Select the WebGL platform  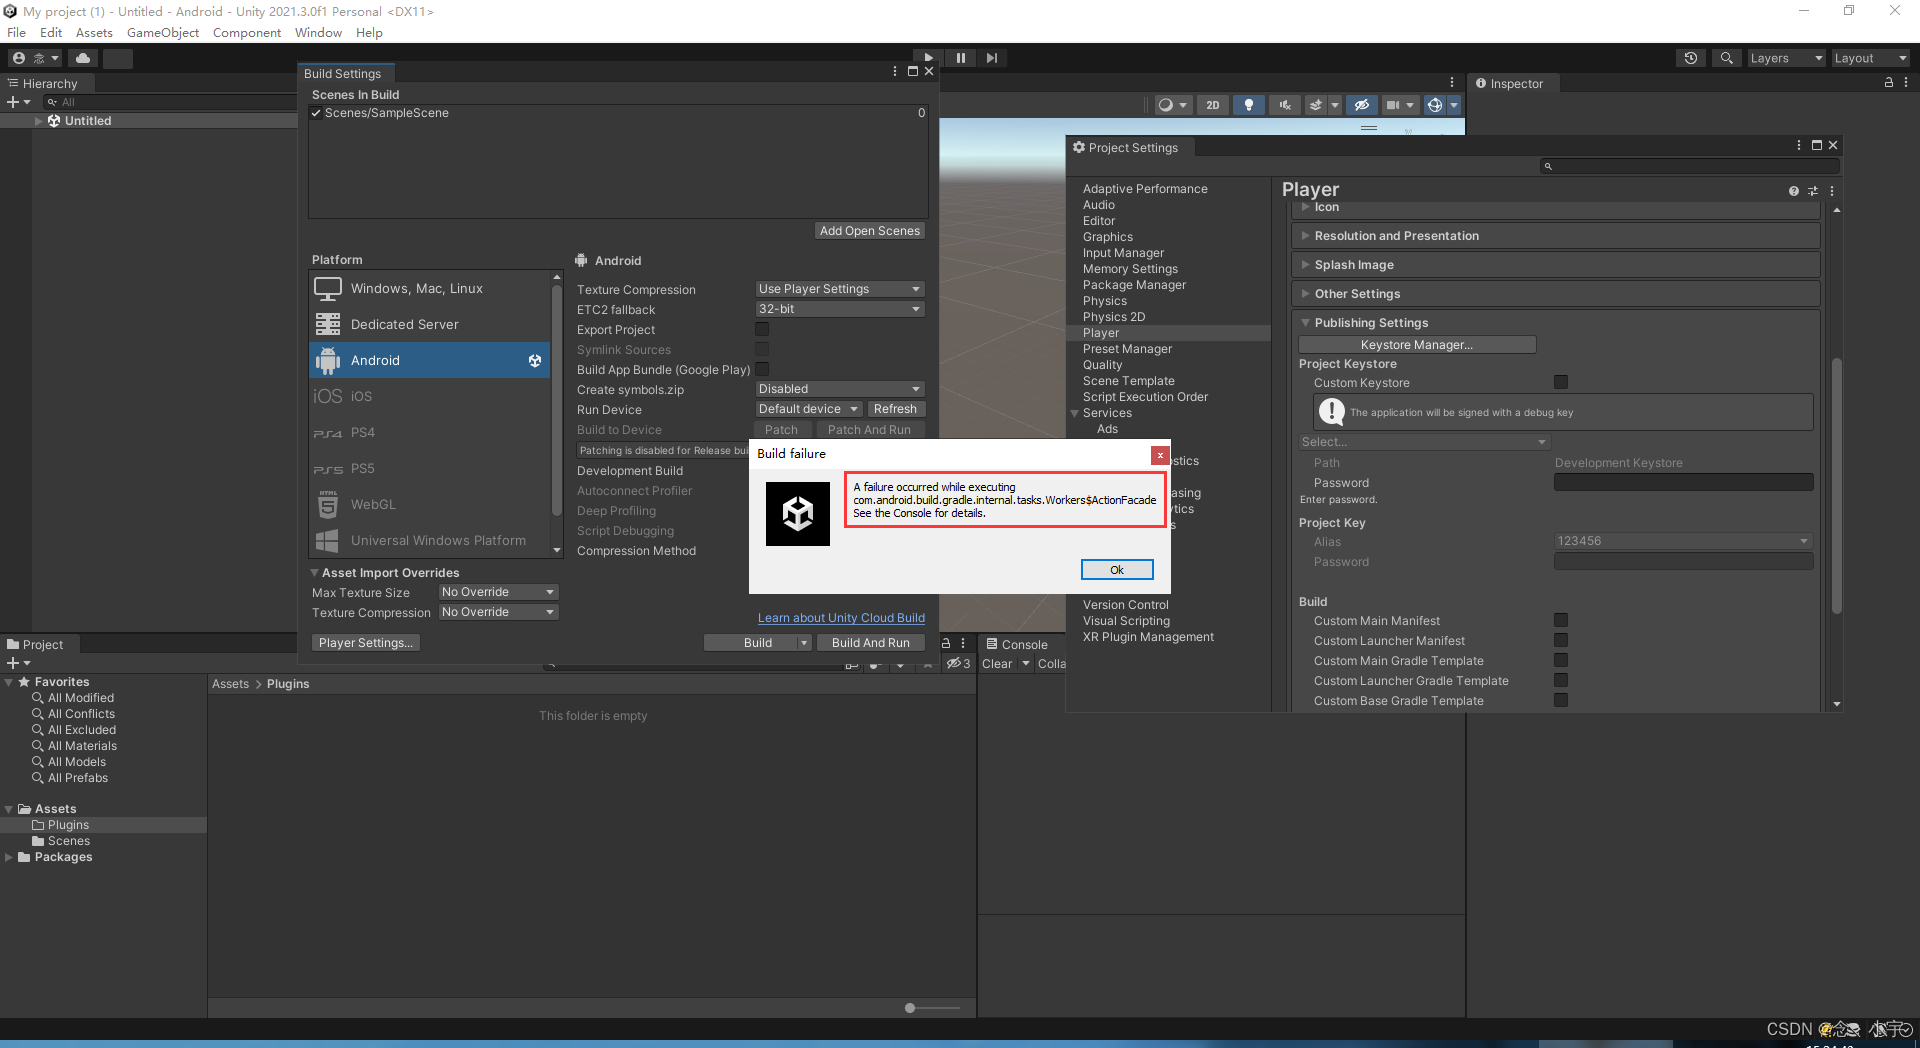[x=430, y=504]
